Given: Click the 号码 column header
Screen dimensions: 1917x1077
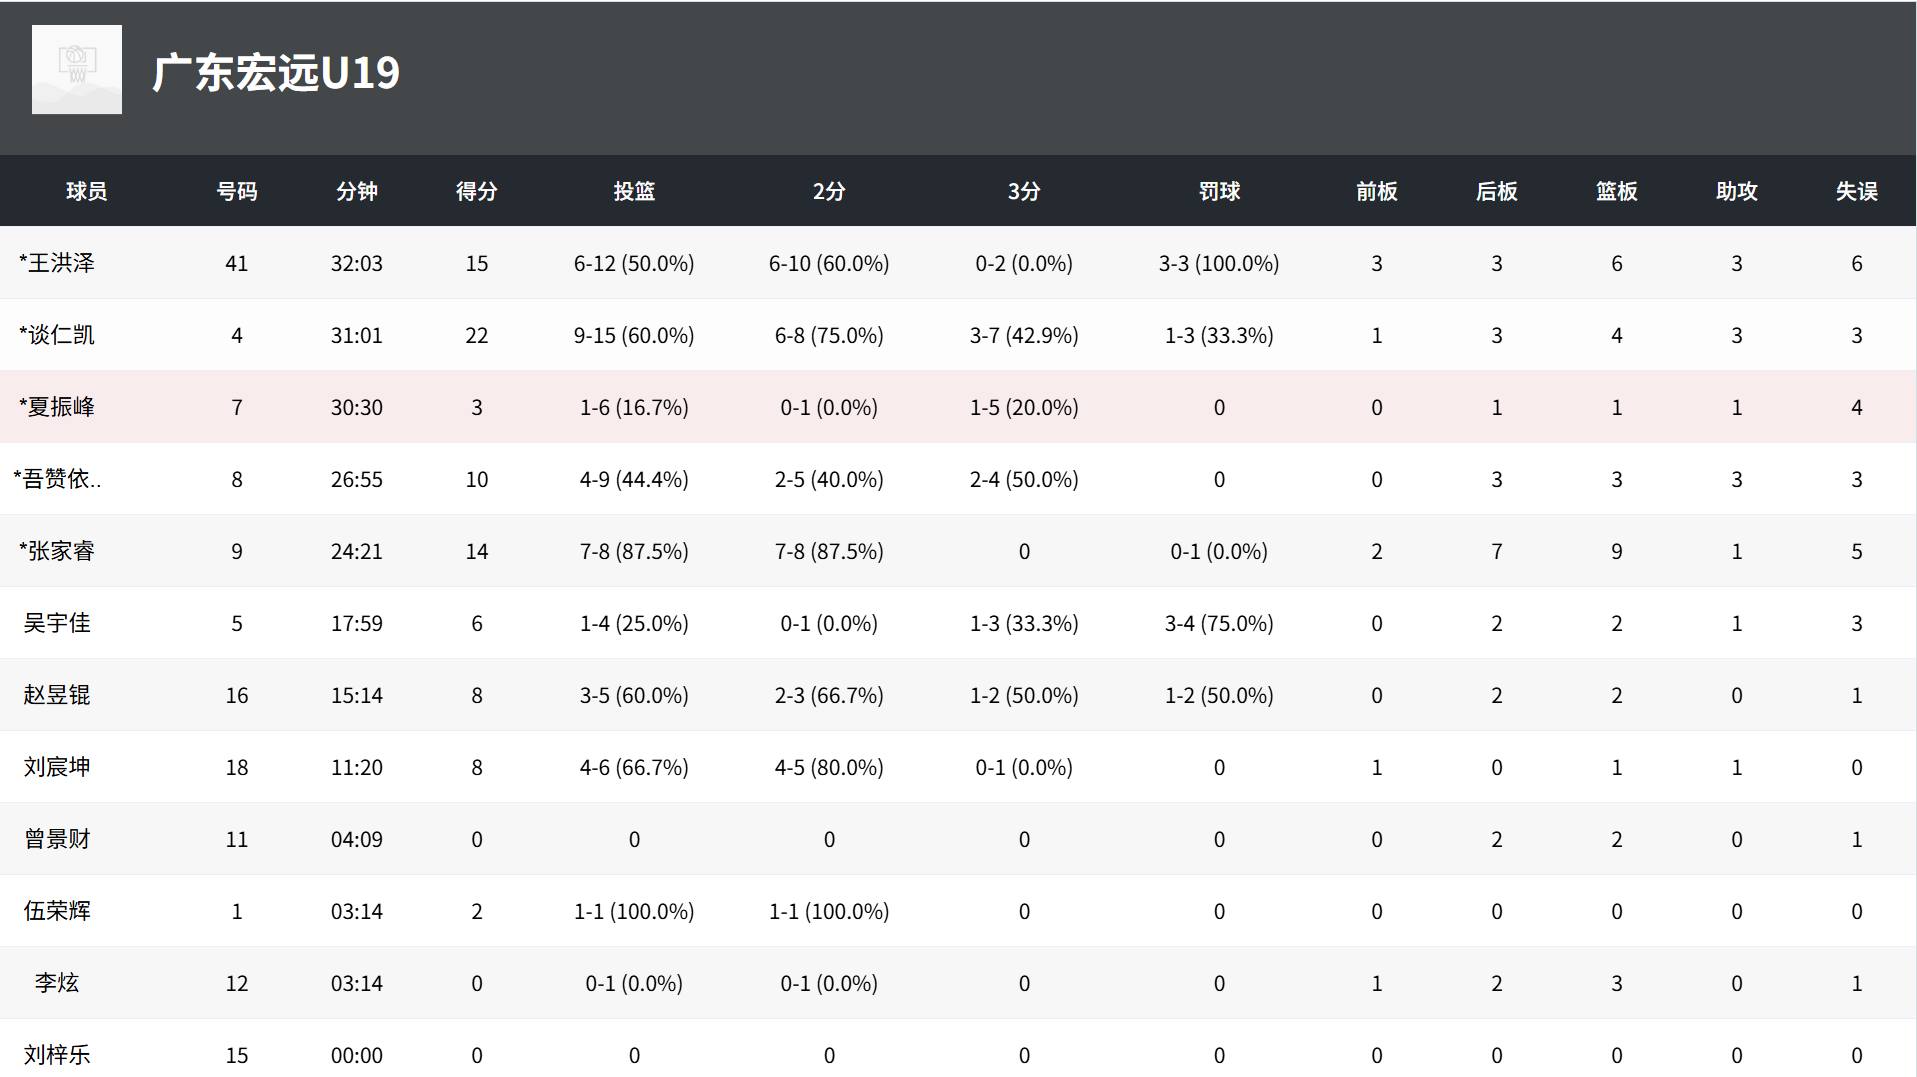Looking at the screenshot, I should pyautogui.click(x=237, y=191).
